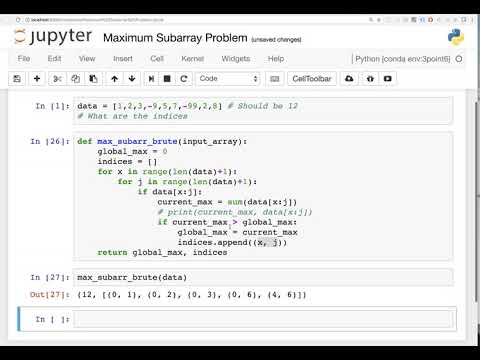The width and height of the screenshot is (480, 360).
Task: Click the Python [conda env:3point6] kernel name
Action: point(403,59)
